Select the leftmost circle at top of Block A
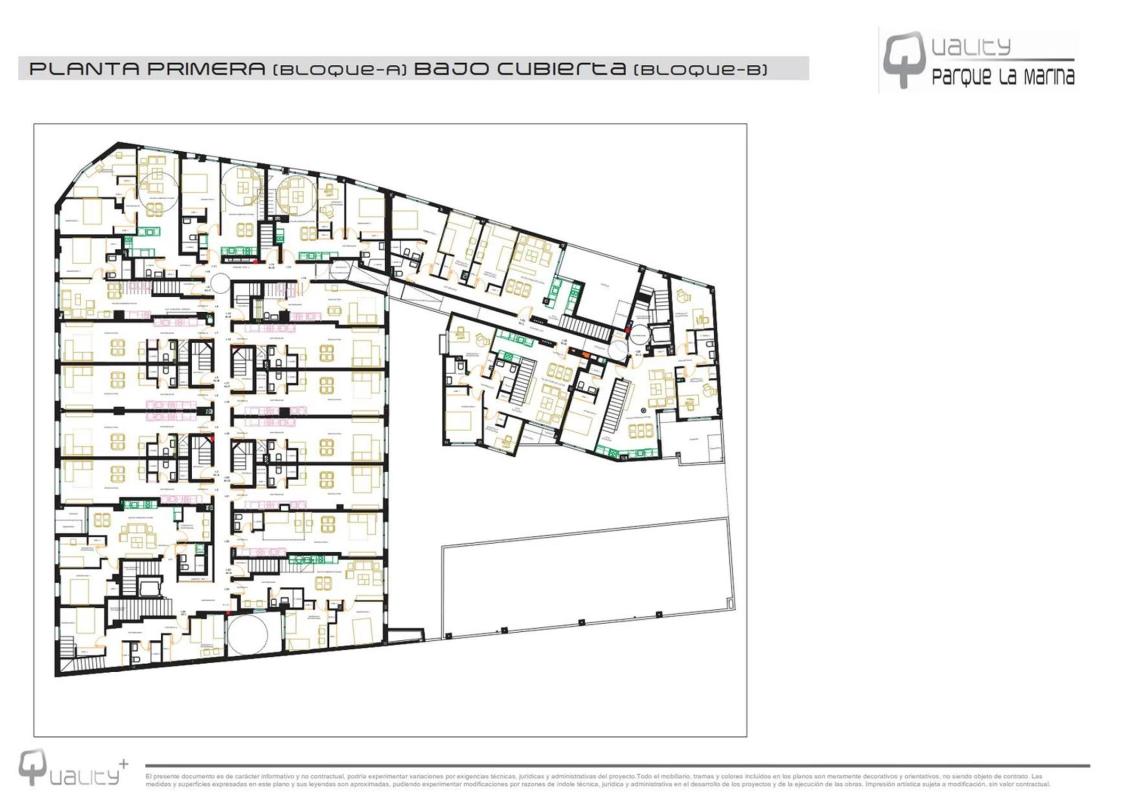 158,189
